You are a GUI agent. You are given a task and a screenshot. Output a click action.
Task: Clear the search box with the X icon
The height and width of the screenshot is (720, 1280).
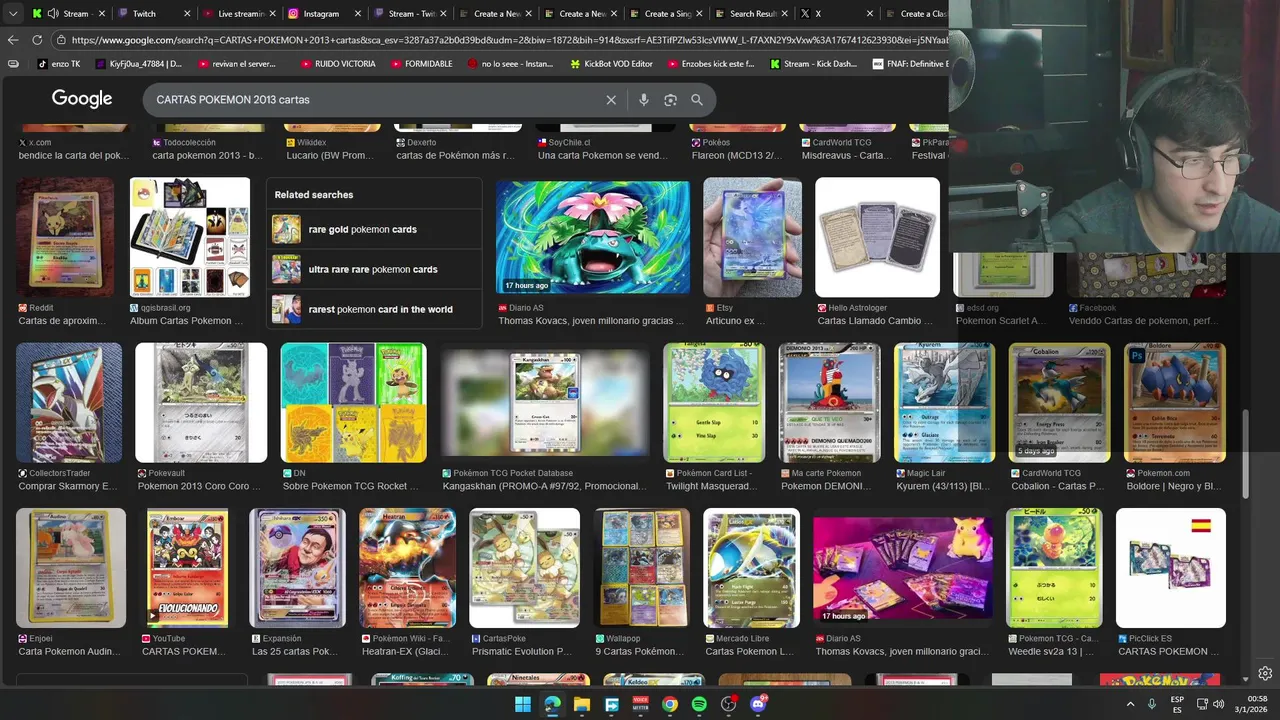tap(611, 100)
